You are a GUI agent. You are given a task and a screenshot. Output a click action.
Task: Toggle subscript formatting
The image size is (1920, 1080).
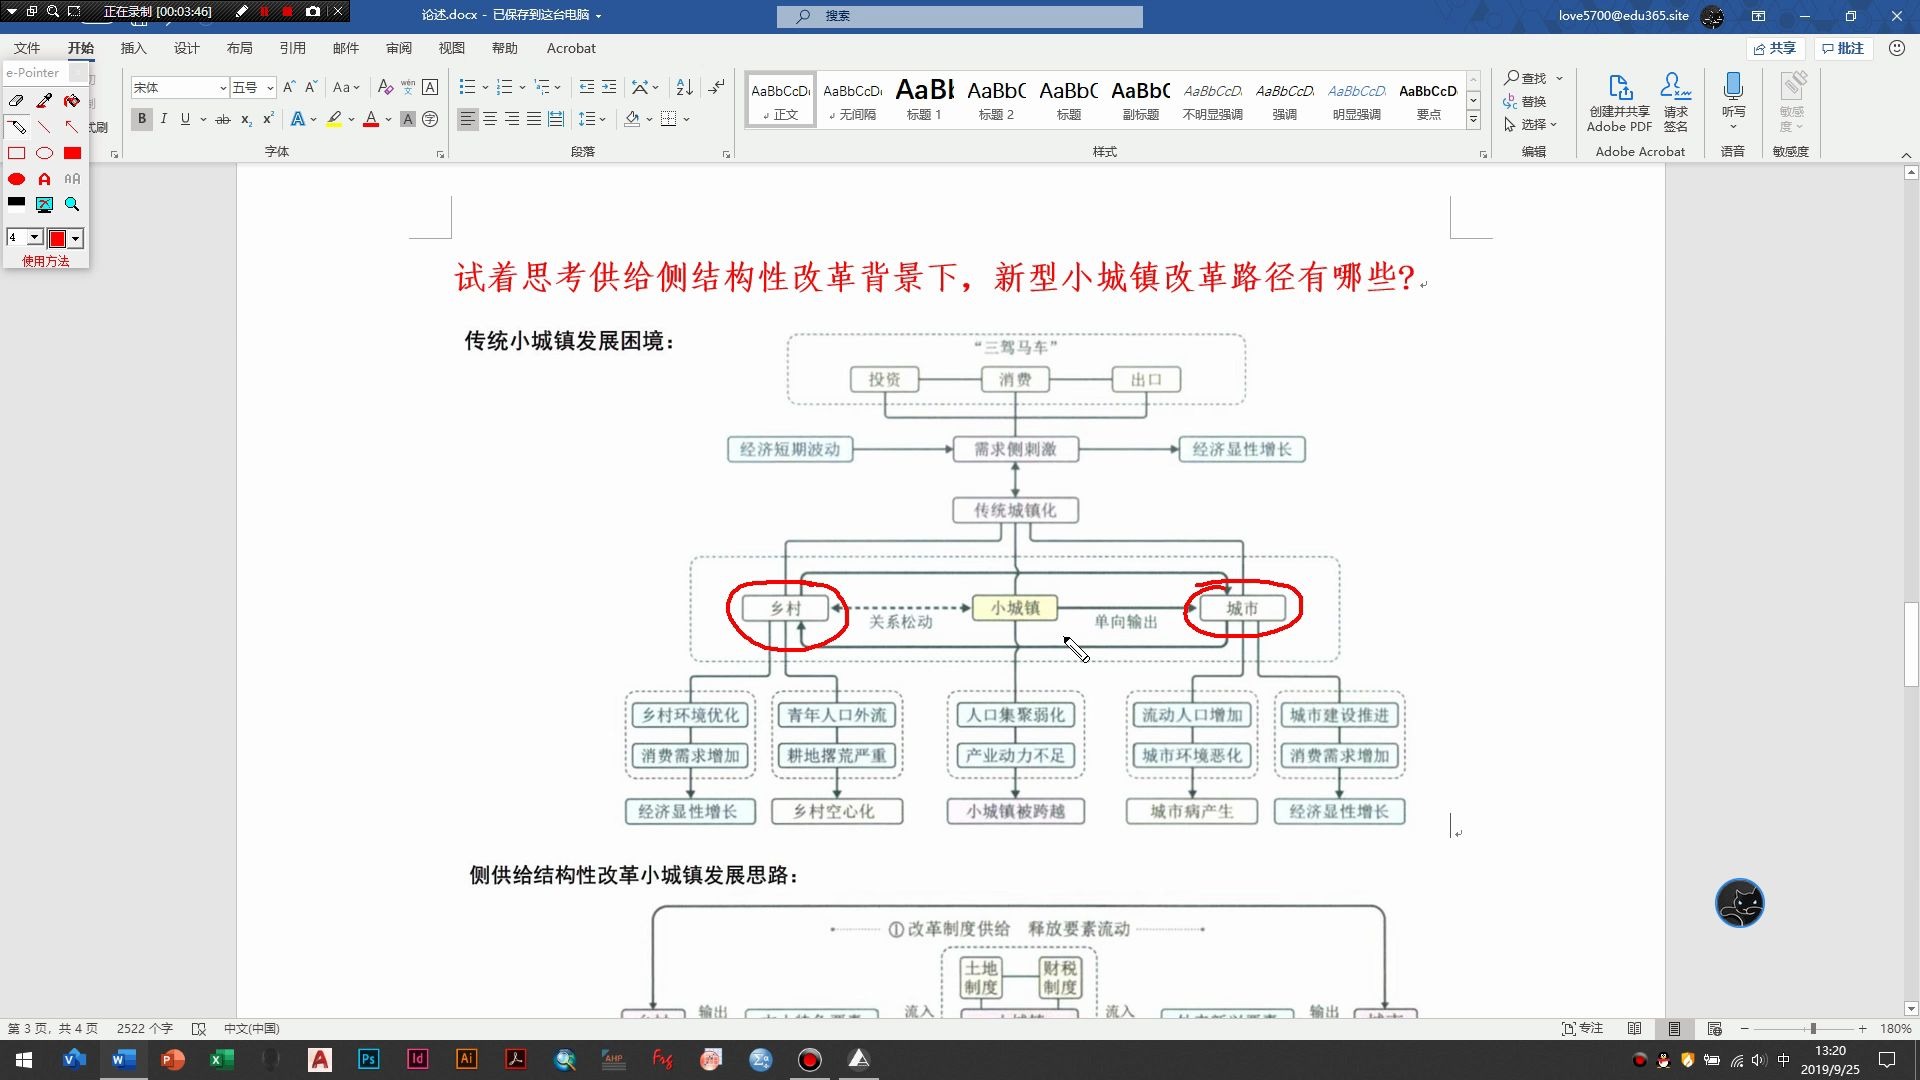[246, 119]
